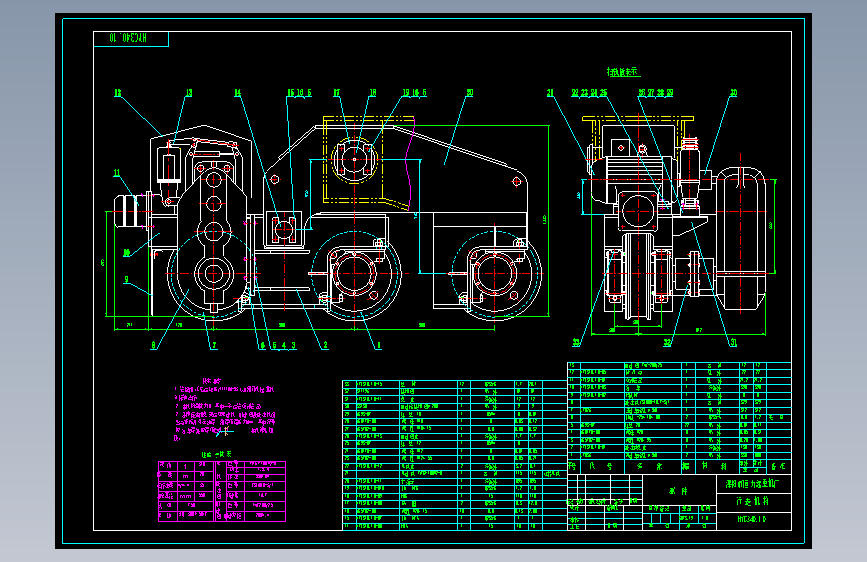Screen dimensions: 867x562
Task: Select part callout number 21
Action: click(550, 93)
